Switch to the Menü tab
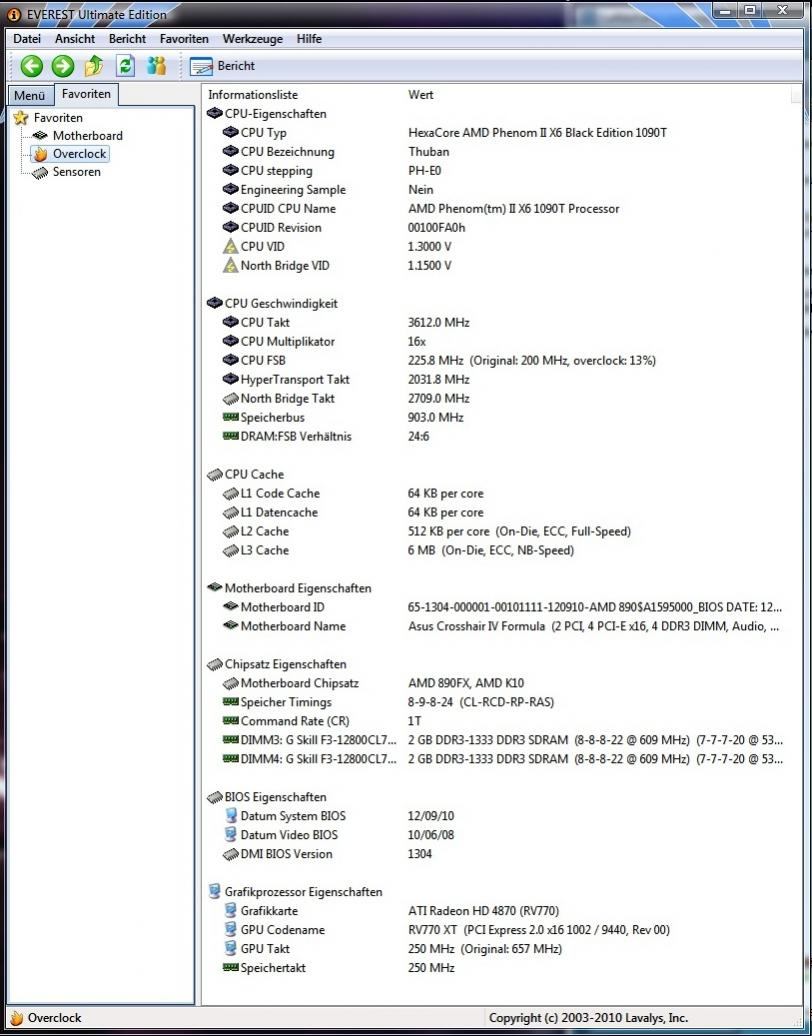The image size is (812, 1036). tap(30, 96)
